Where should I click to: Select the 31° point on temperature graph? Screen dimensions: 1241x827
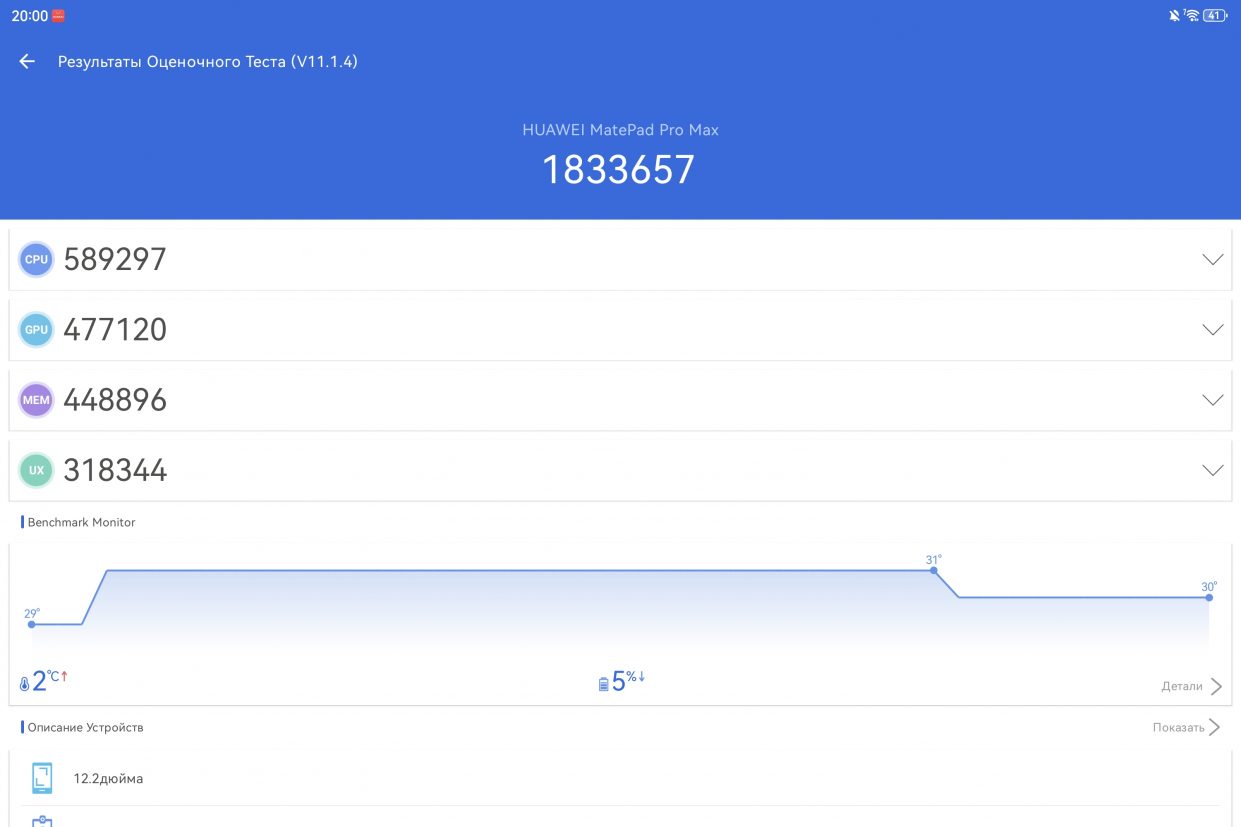point(934,570)
